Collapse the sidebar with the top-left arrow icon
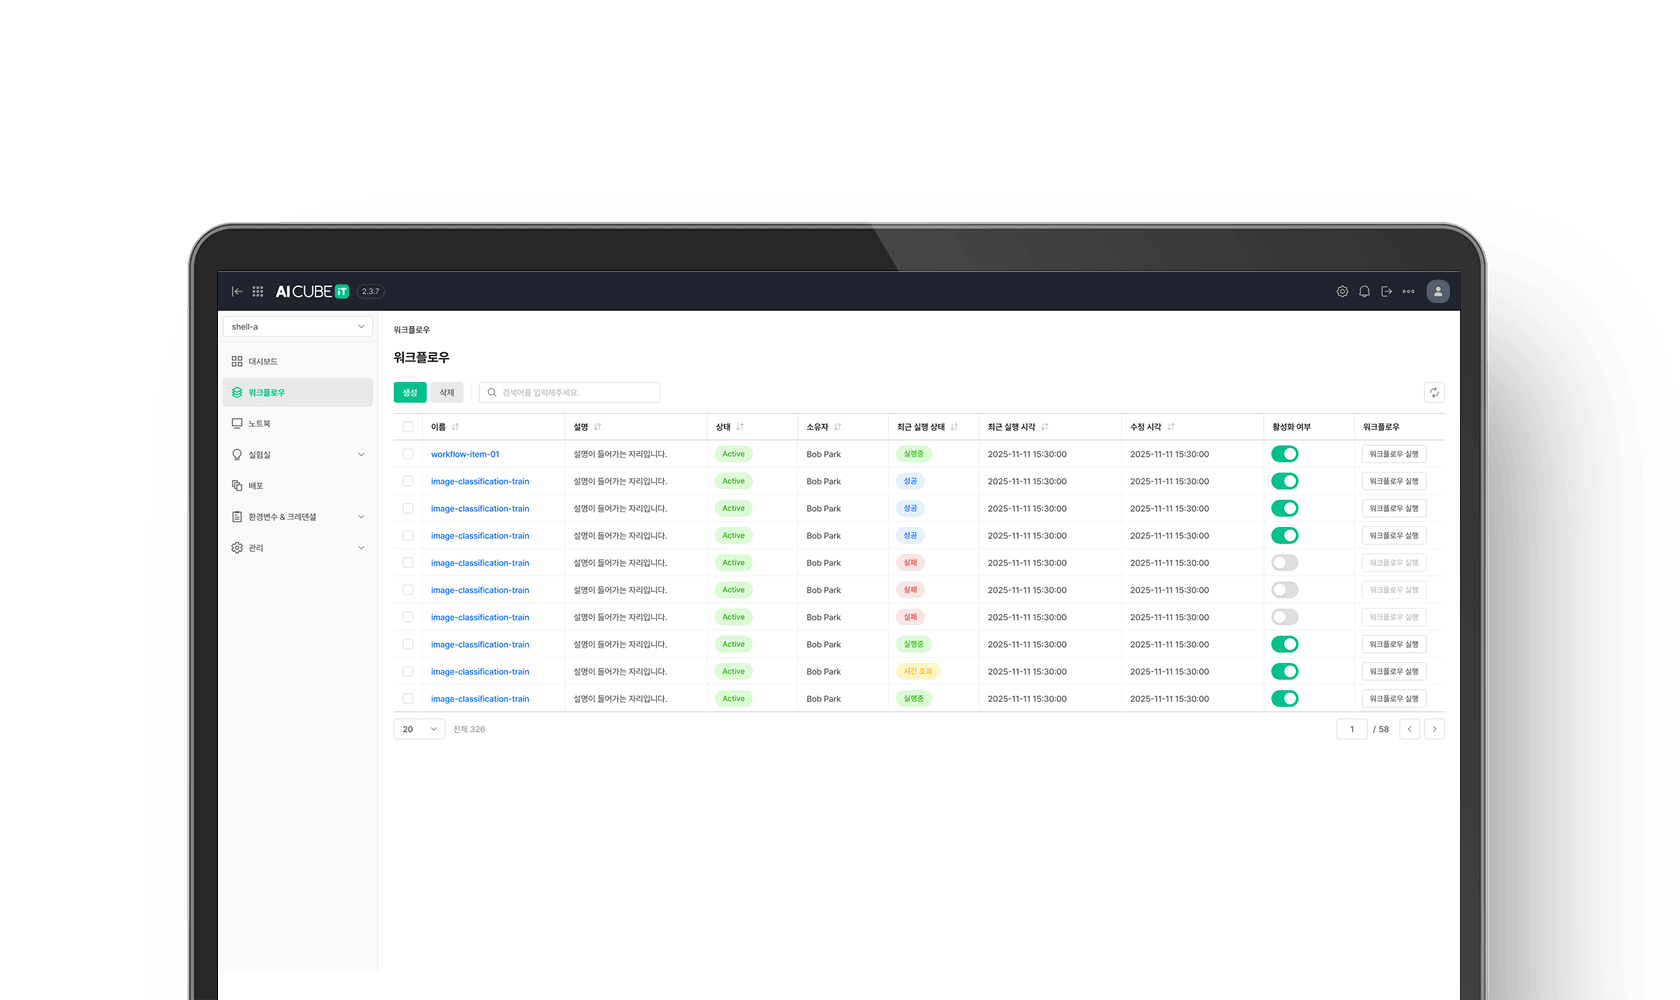The height and width of the screenshot is (1000, 1680). tap(237, 291)
